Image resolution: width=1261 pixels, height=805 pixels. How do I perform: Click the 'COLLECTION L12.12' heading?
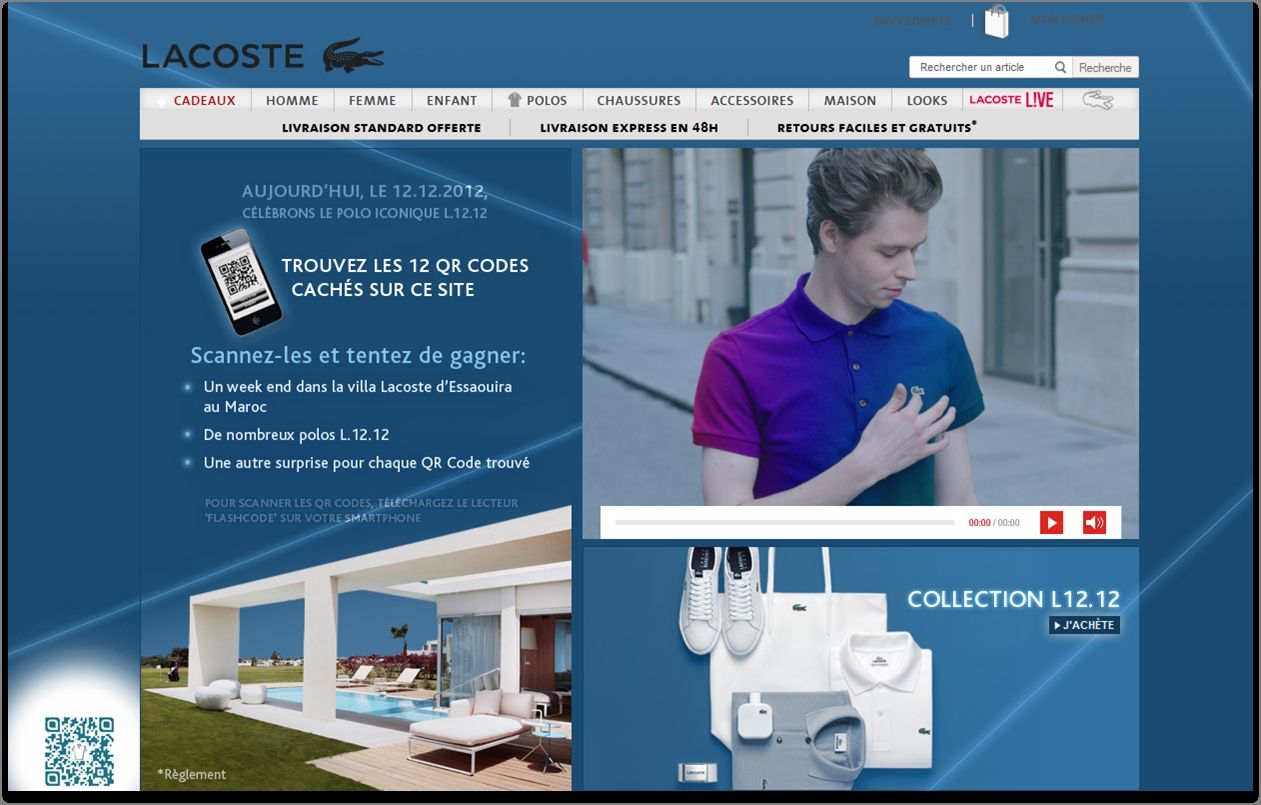1013,599
